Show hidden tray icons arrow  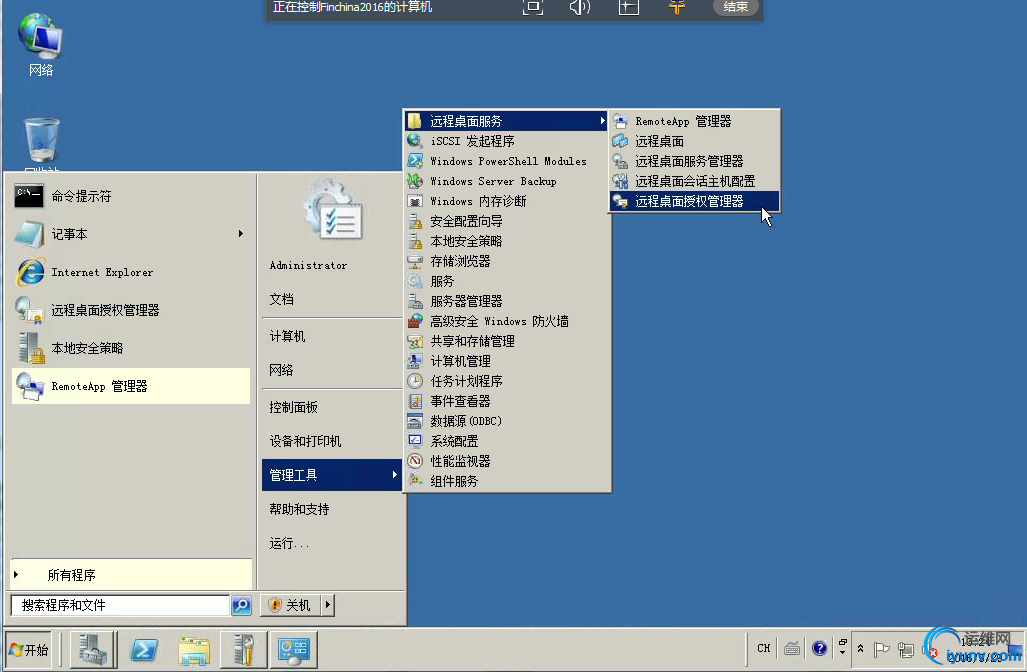tap(861, 649)
